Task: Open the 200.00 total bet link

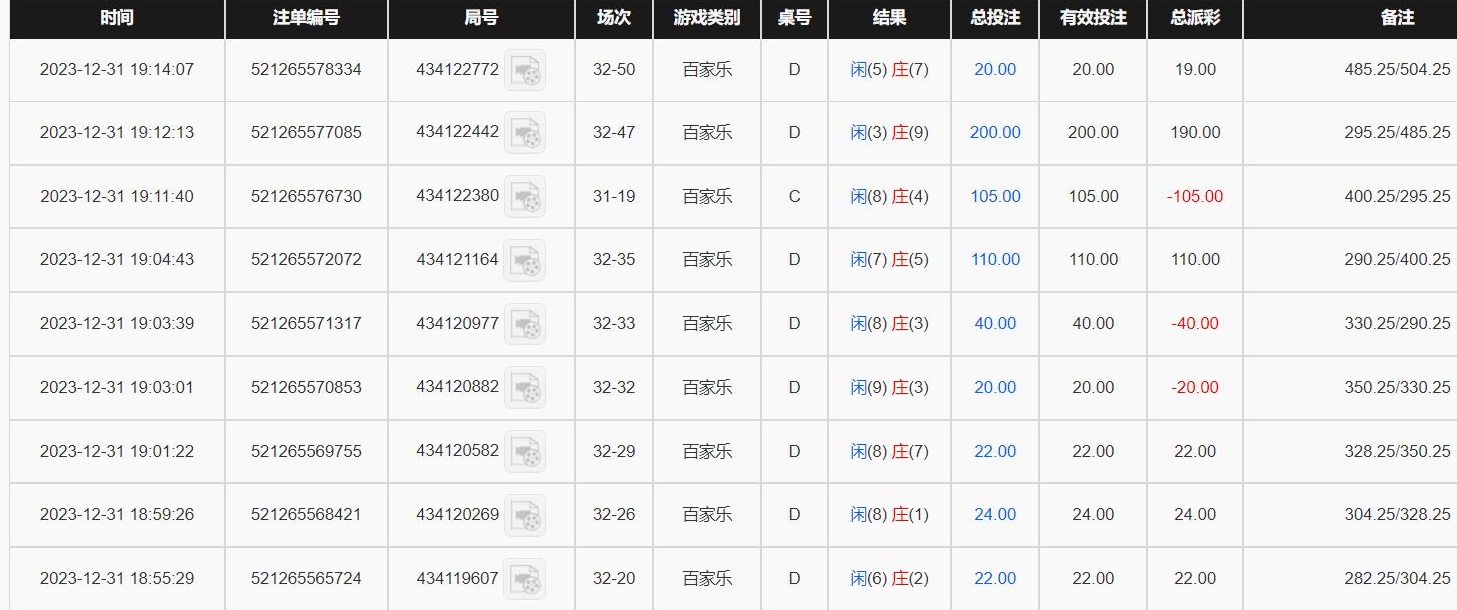Action: [995, 132]
